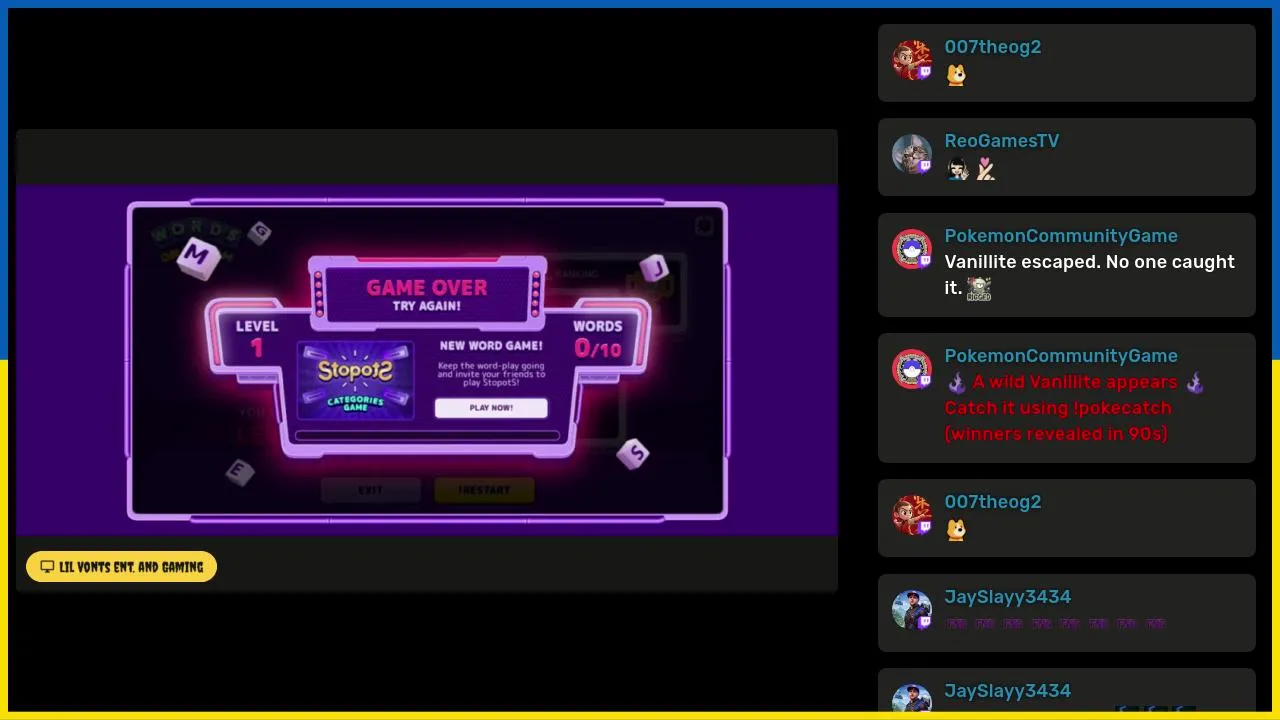
Task: Select the 'Vanillite escaped. No one caught it.' text
Action: [1089, 275]
